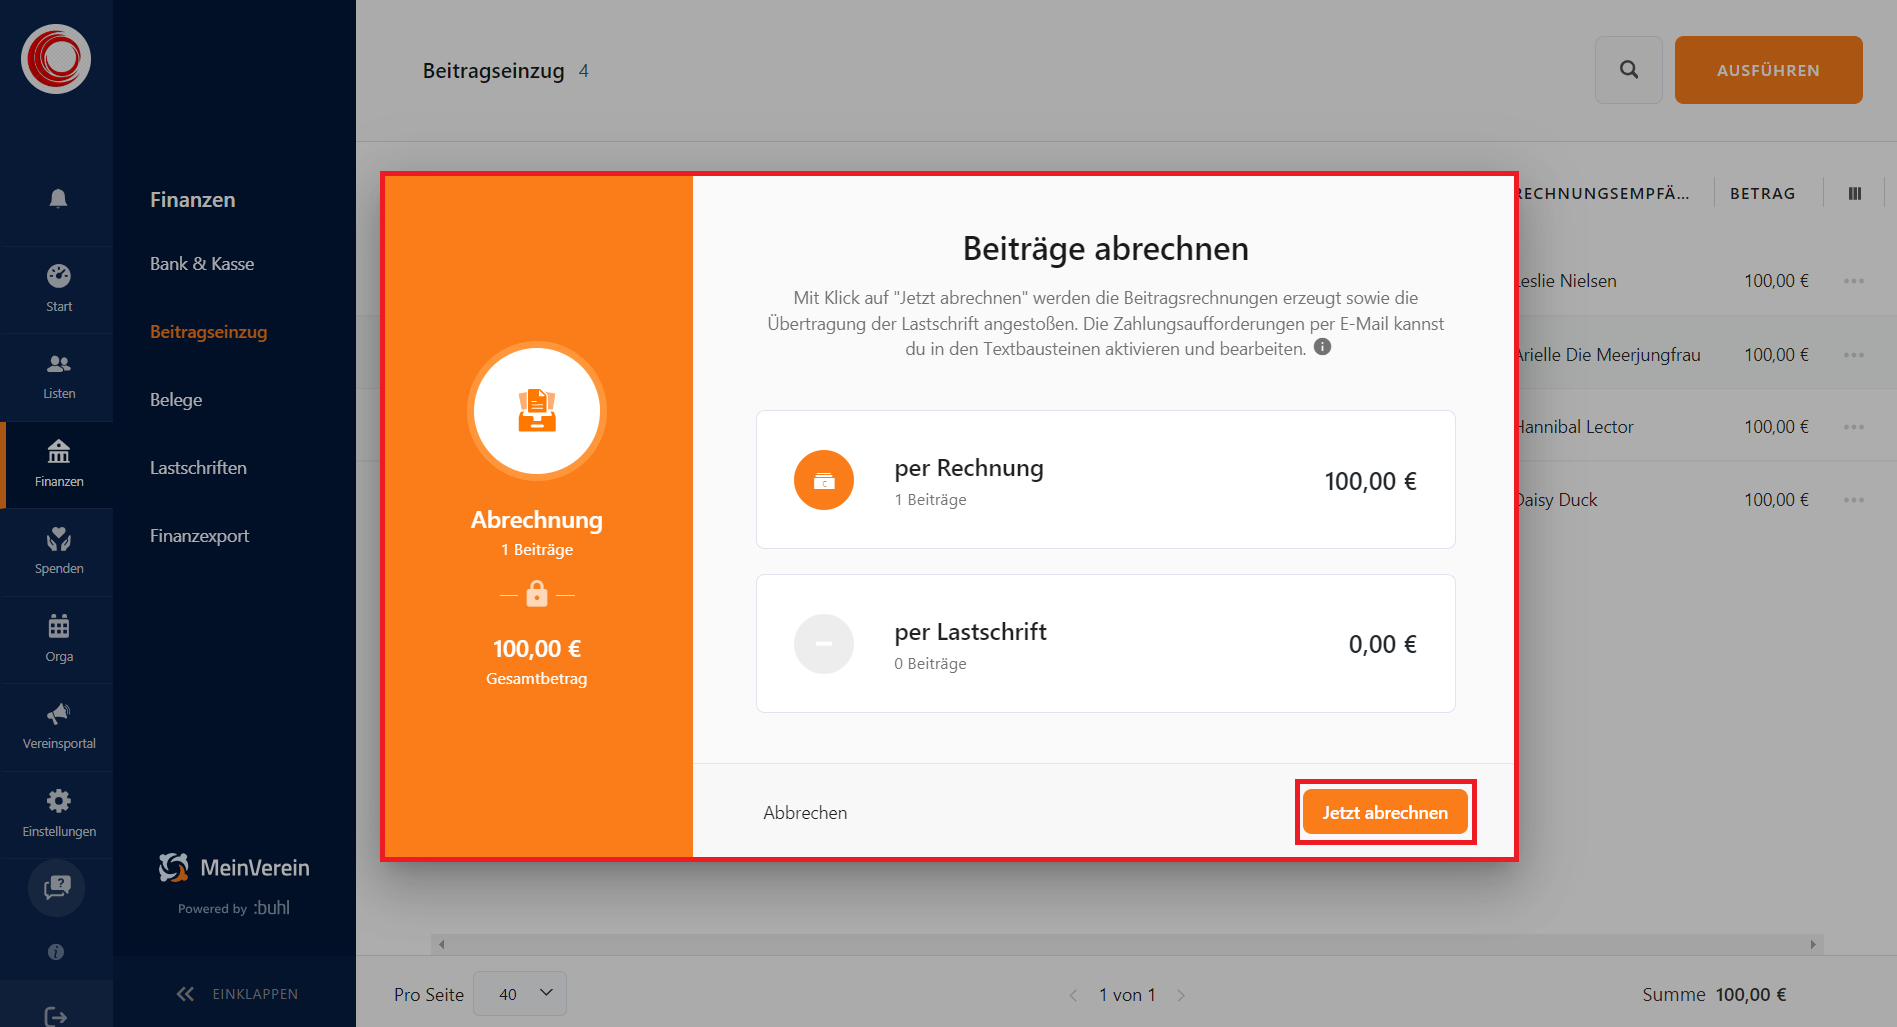1897x1027 pixels.
Task: Click the lock icon under Abrechnung
Action: point(537,594)
